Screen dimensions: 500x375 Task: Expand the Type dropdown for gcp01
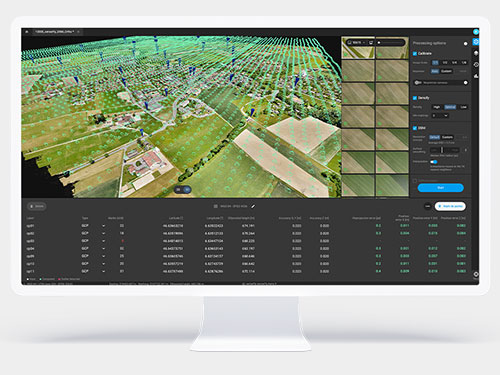103,226
